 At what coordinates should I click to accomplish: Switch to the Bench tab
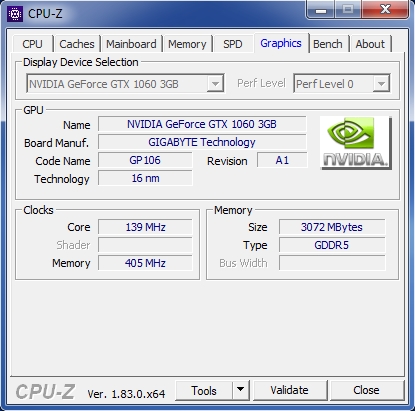click(328, 44)
